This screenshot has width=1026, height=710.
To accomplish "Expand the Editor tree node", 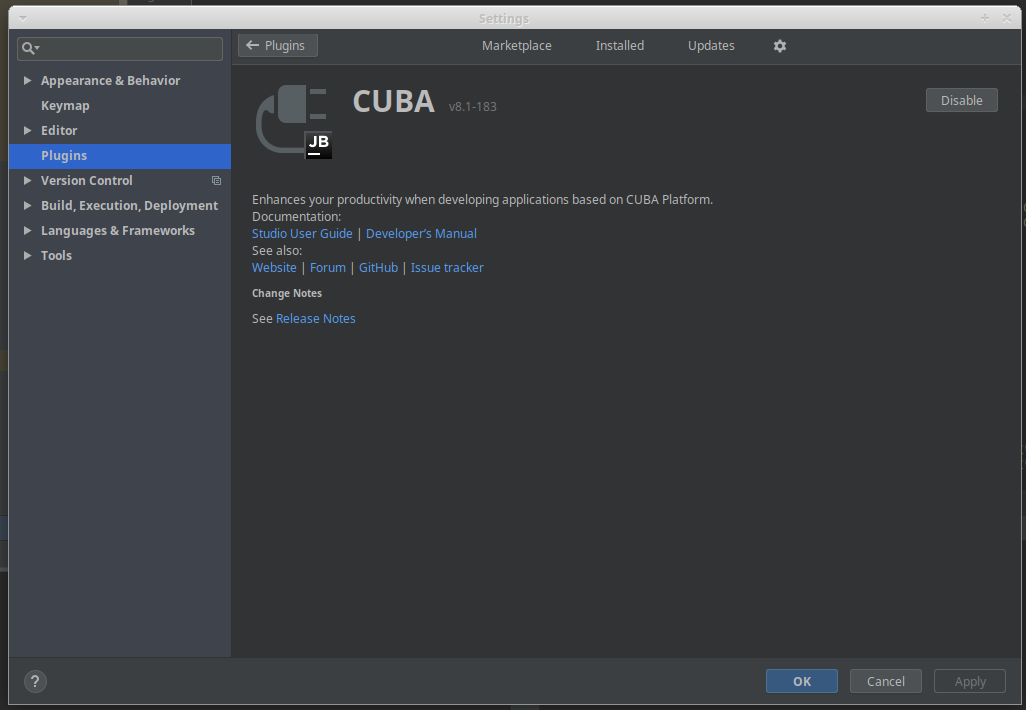I will (x=27, y=130).
